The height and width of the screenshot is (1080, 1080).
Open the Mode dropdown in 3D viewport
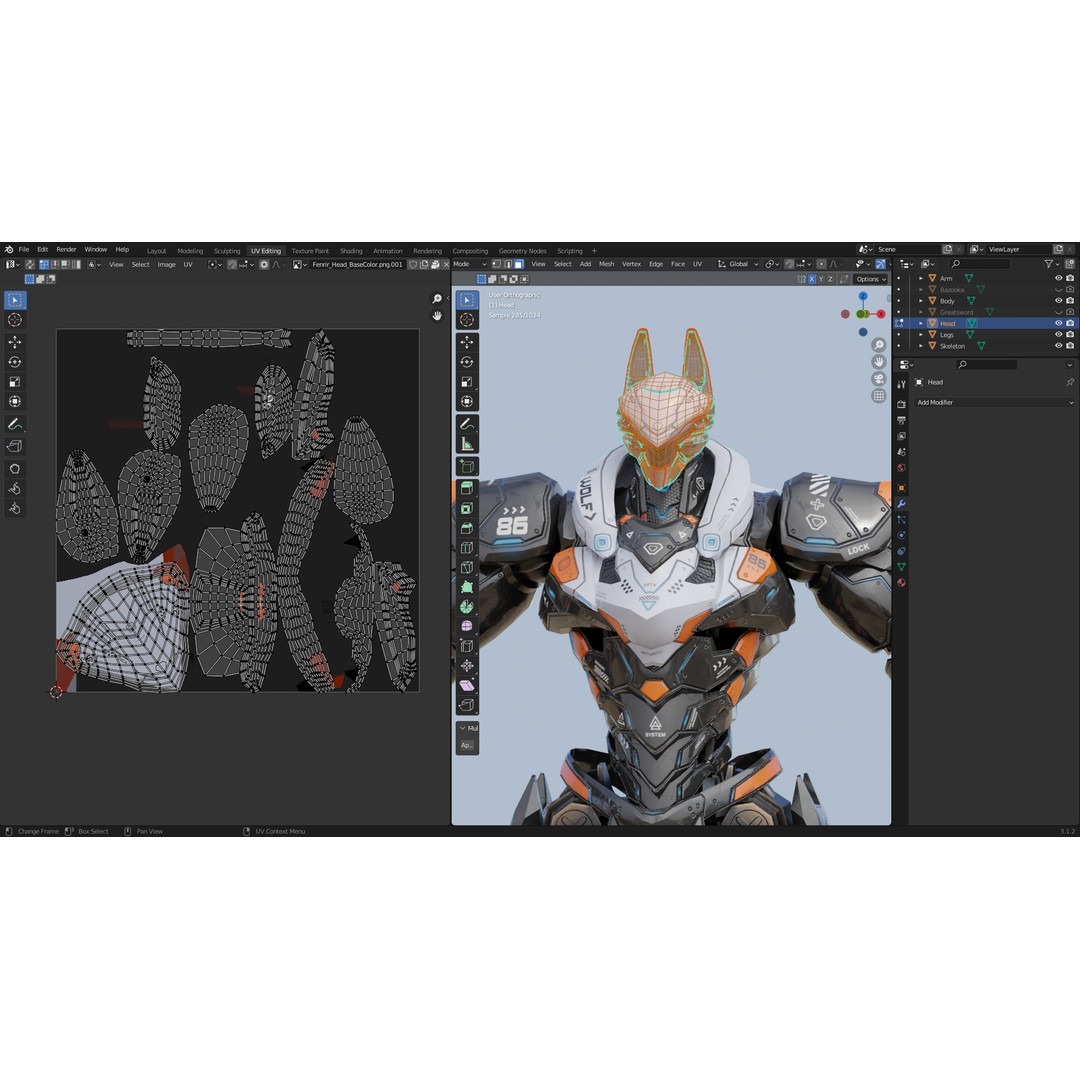click(470, 264)
